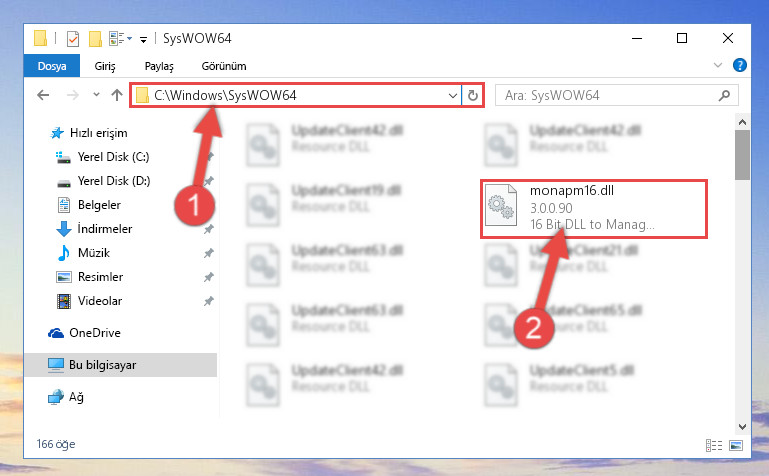This screenshot has width=769, height=476.
Task: Switch to details view layout icon
Action: (714, 445)
